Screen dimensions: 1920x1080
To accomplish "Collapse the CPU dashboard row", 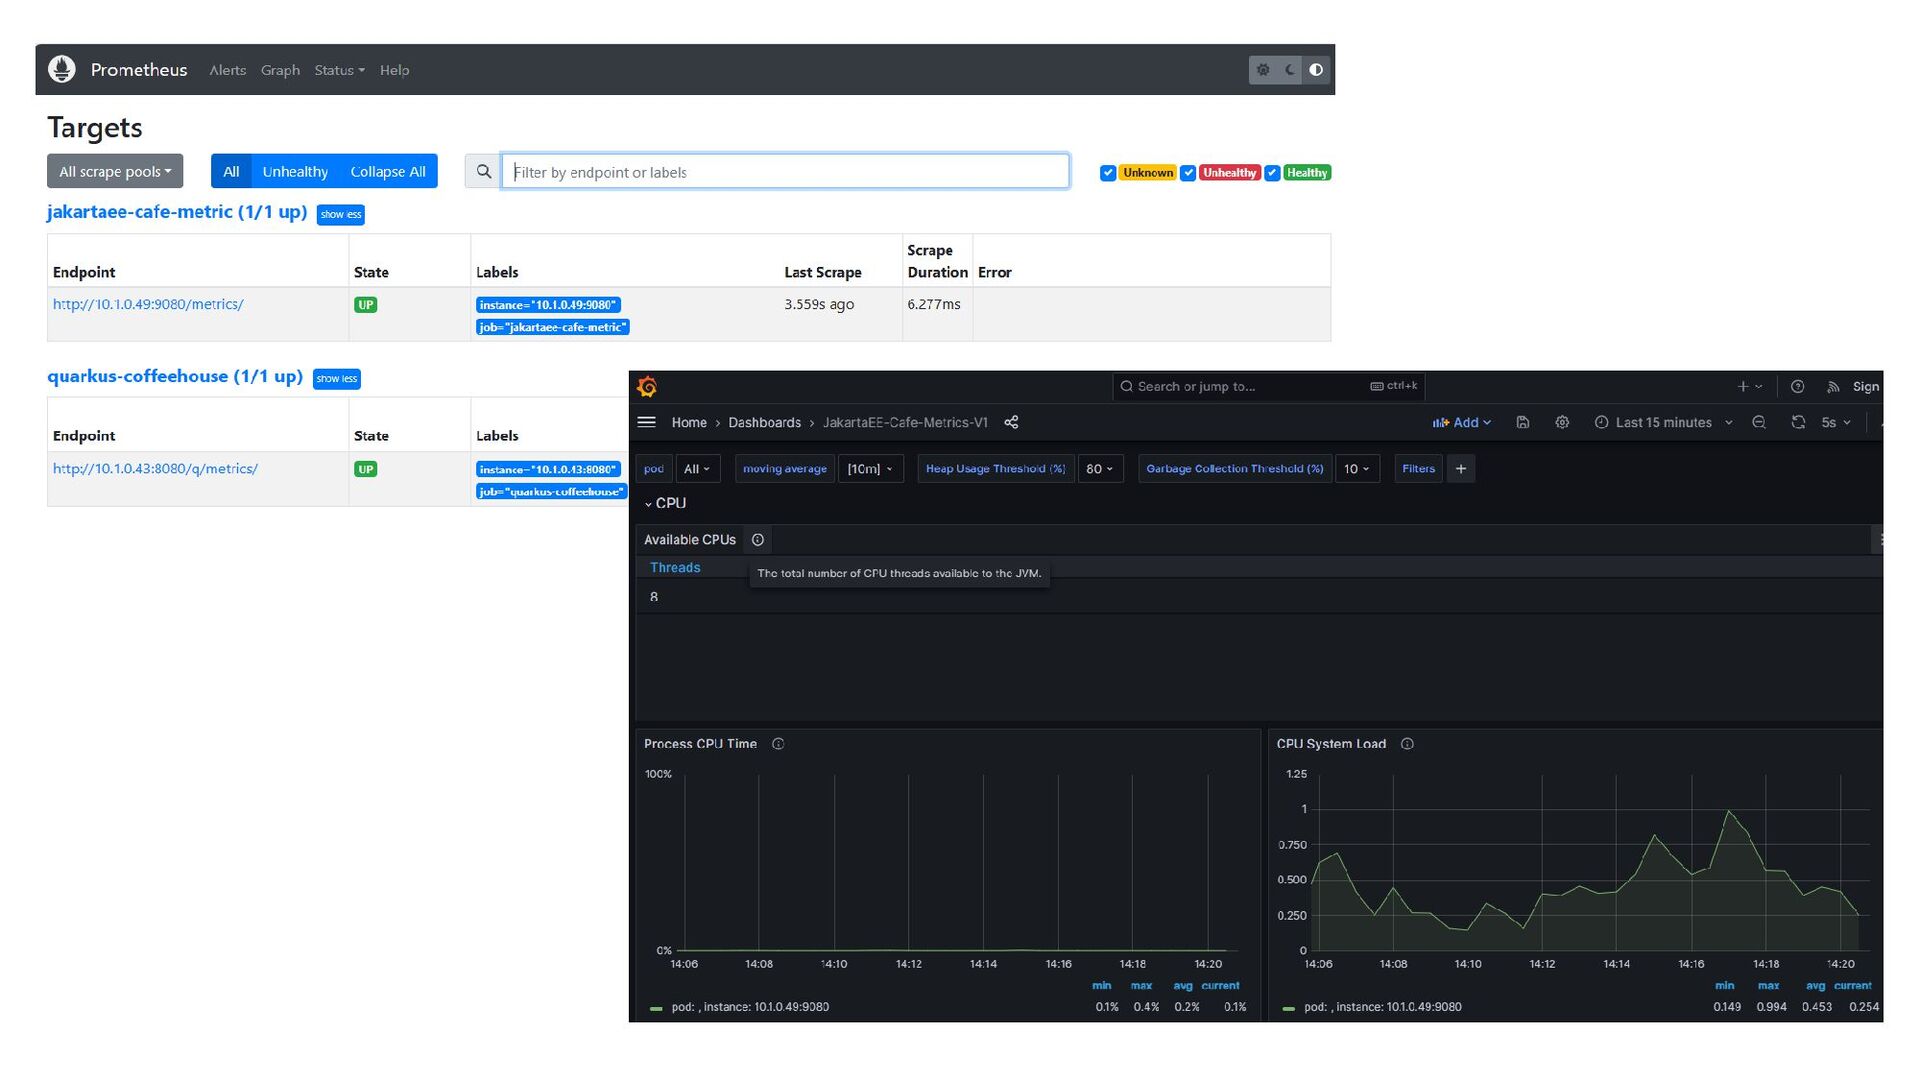I will tap(665, 503).
